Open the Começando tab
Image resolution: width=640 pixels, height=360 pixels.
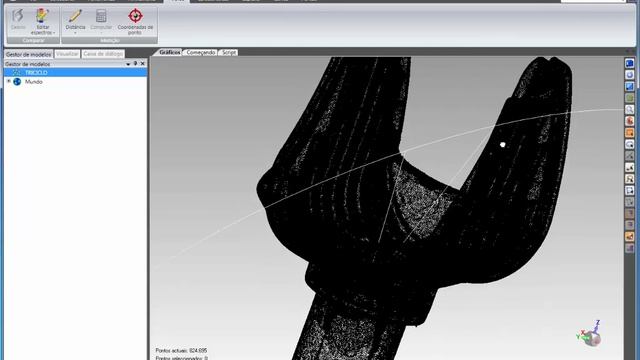200,53
